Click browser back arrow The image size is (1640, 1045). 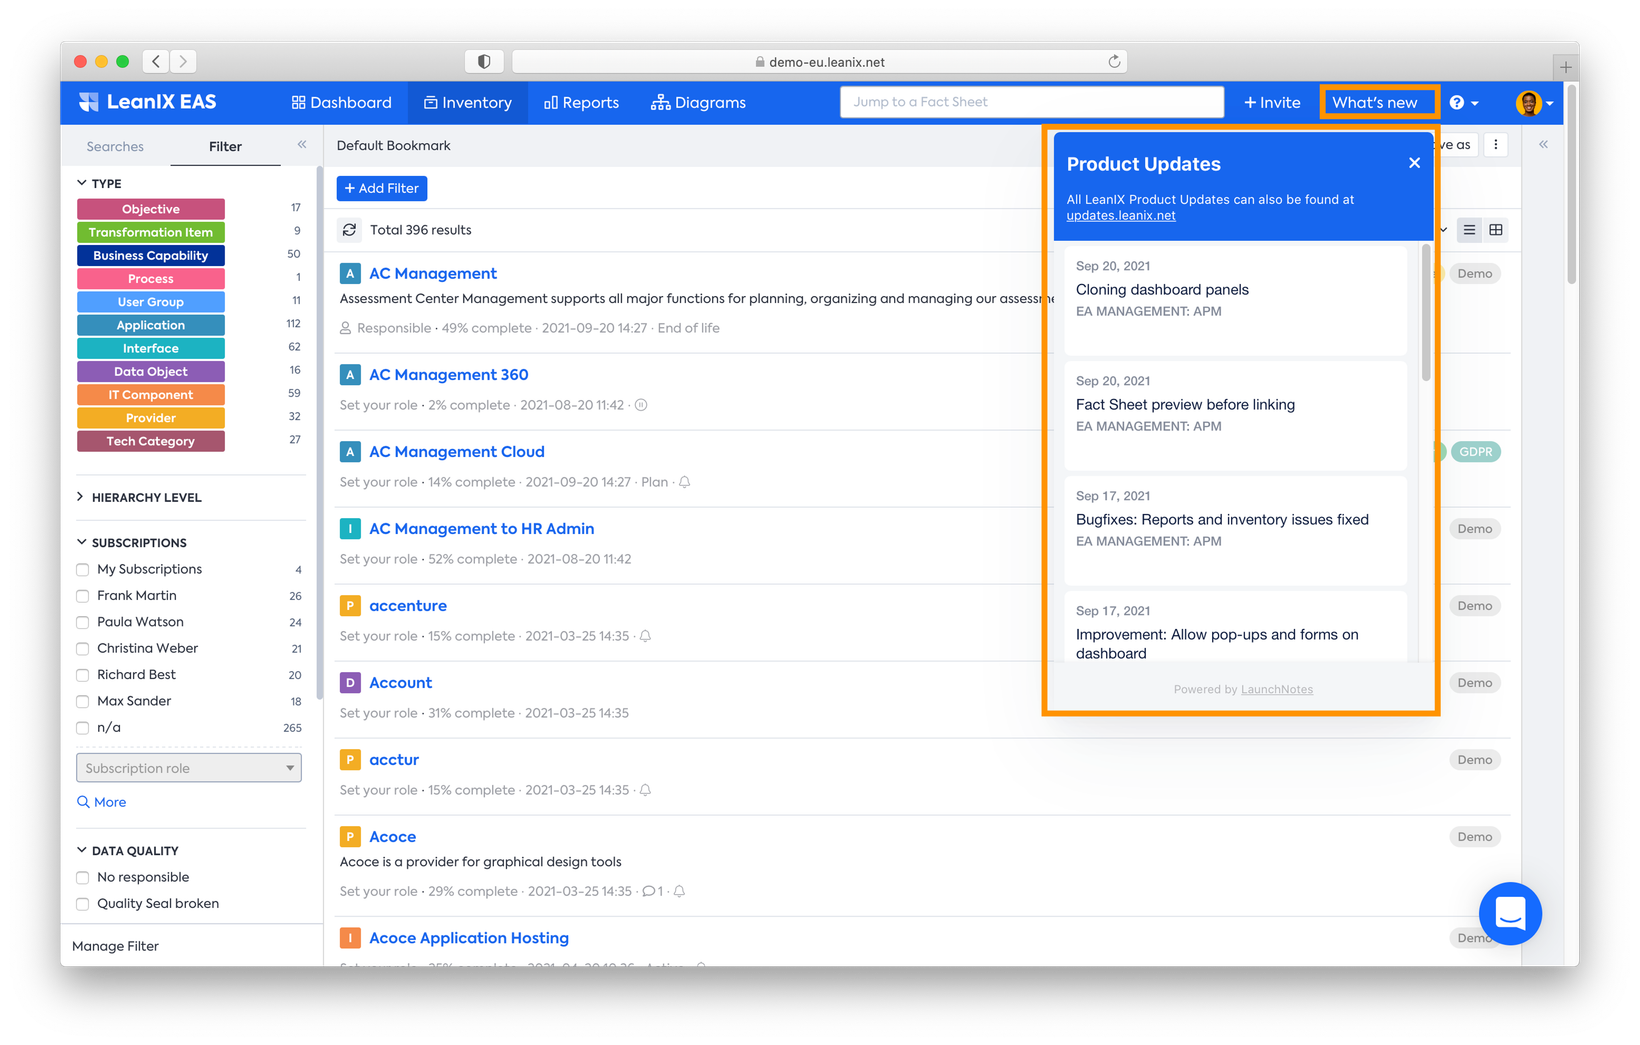click(x=157, y=61)
